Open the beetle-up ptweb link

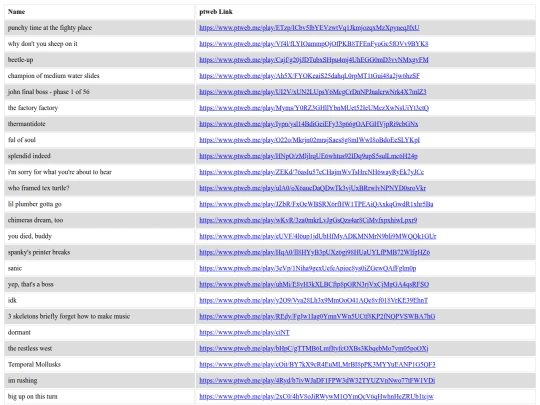314,60
